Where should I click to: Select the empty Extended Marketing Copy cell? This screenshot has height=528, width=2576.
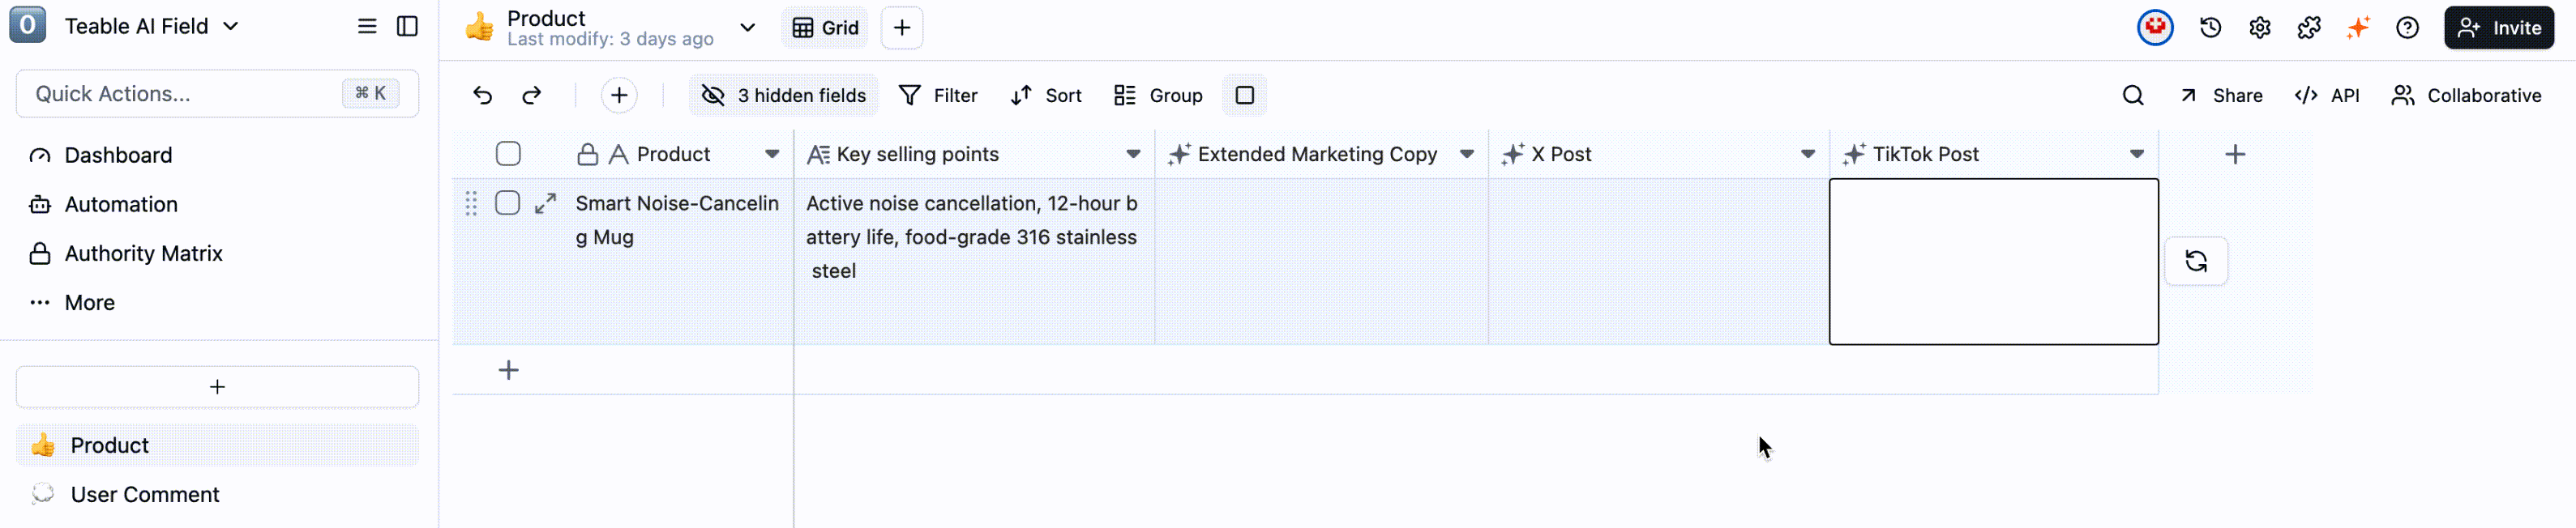[1322, 262]
